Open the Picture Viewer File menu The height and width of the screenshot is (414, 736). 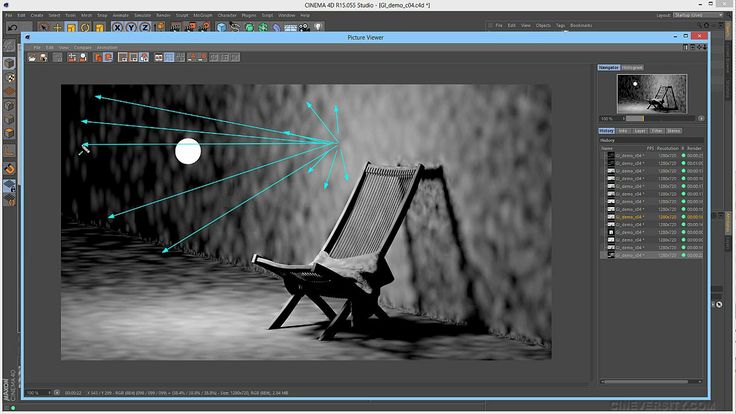(37, 47)
